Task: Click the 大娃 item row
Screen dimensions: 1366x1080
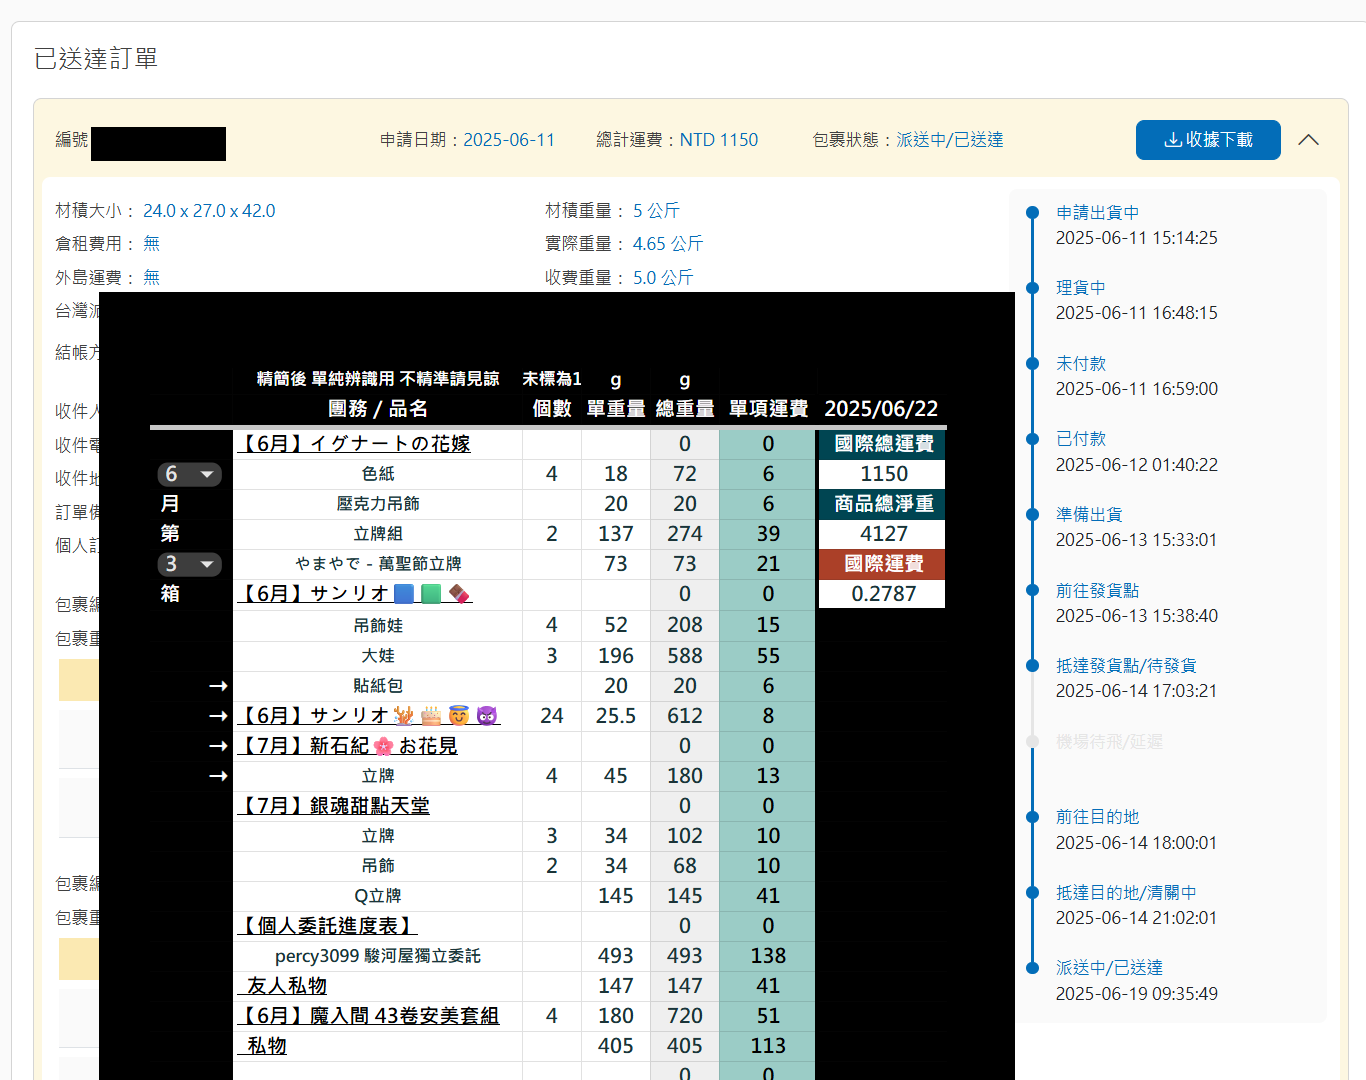Action: click(x=378, y=656)
